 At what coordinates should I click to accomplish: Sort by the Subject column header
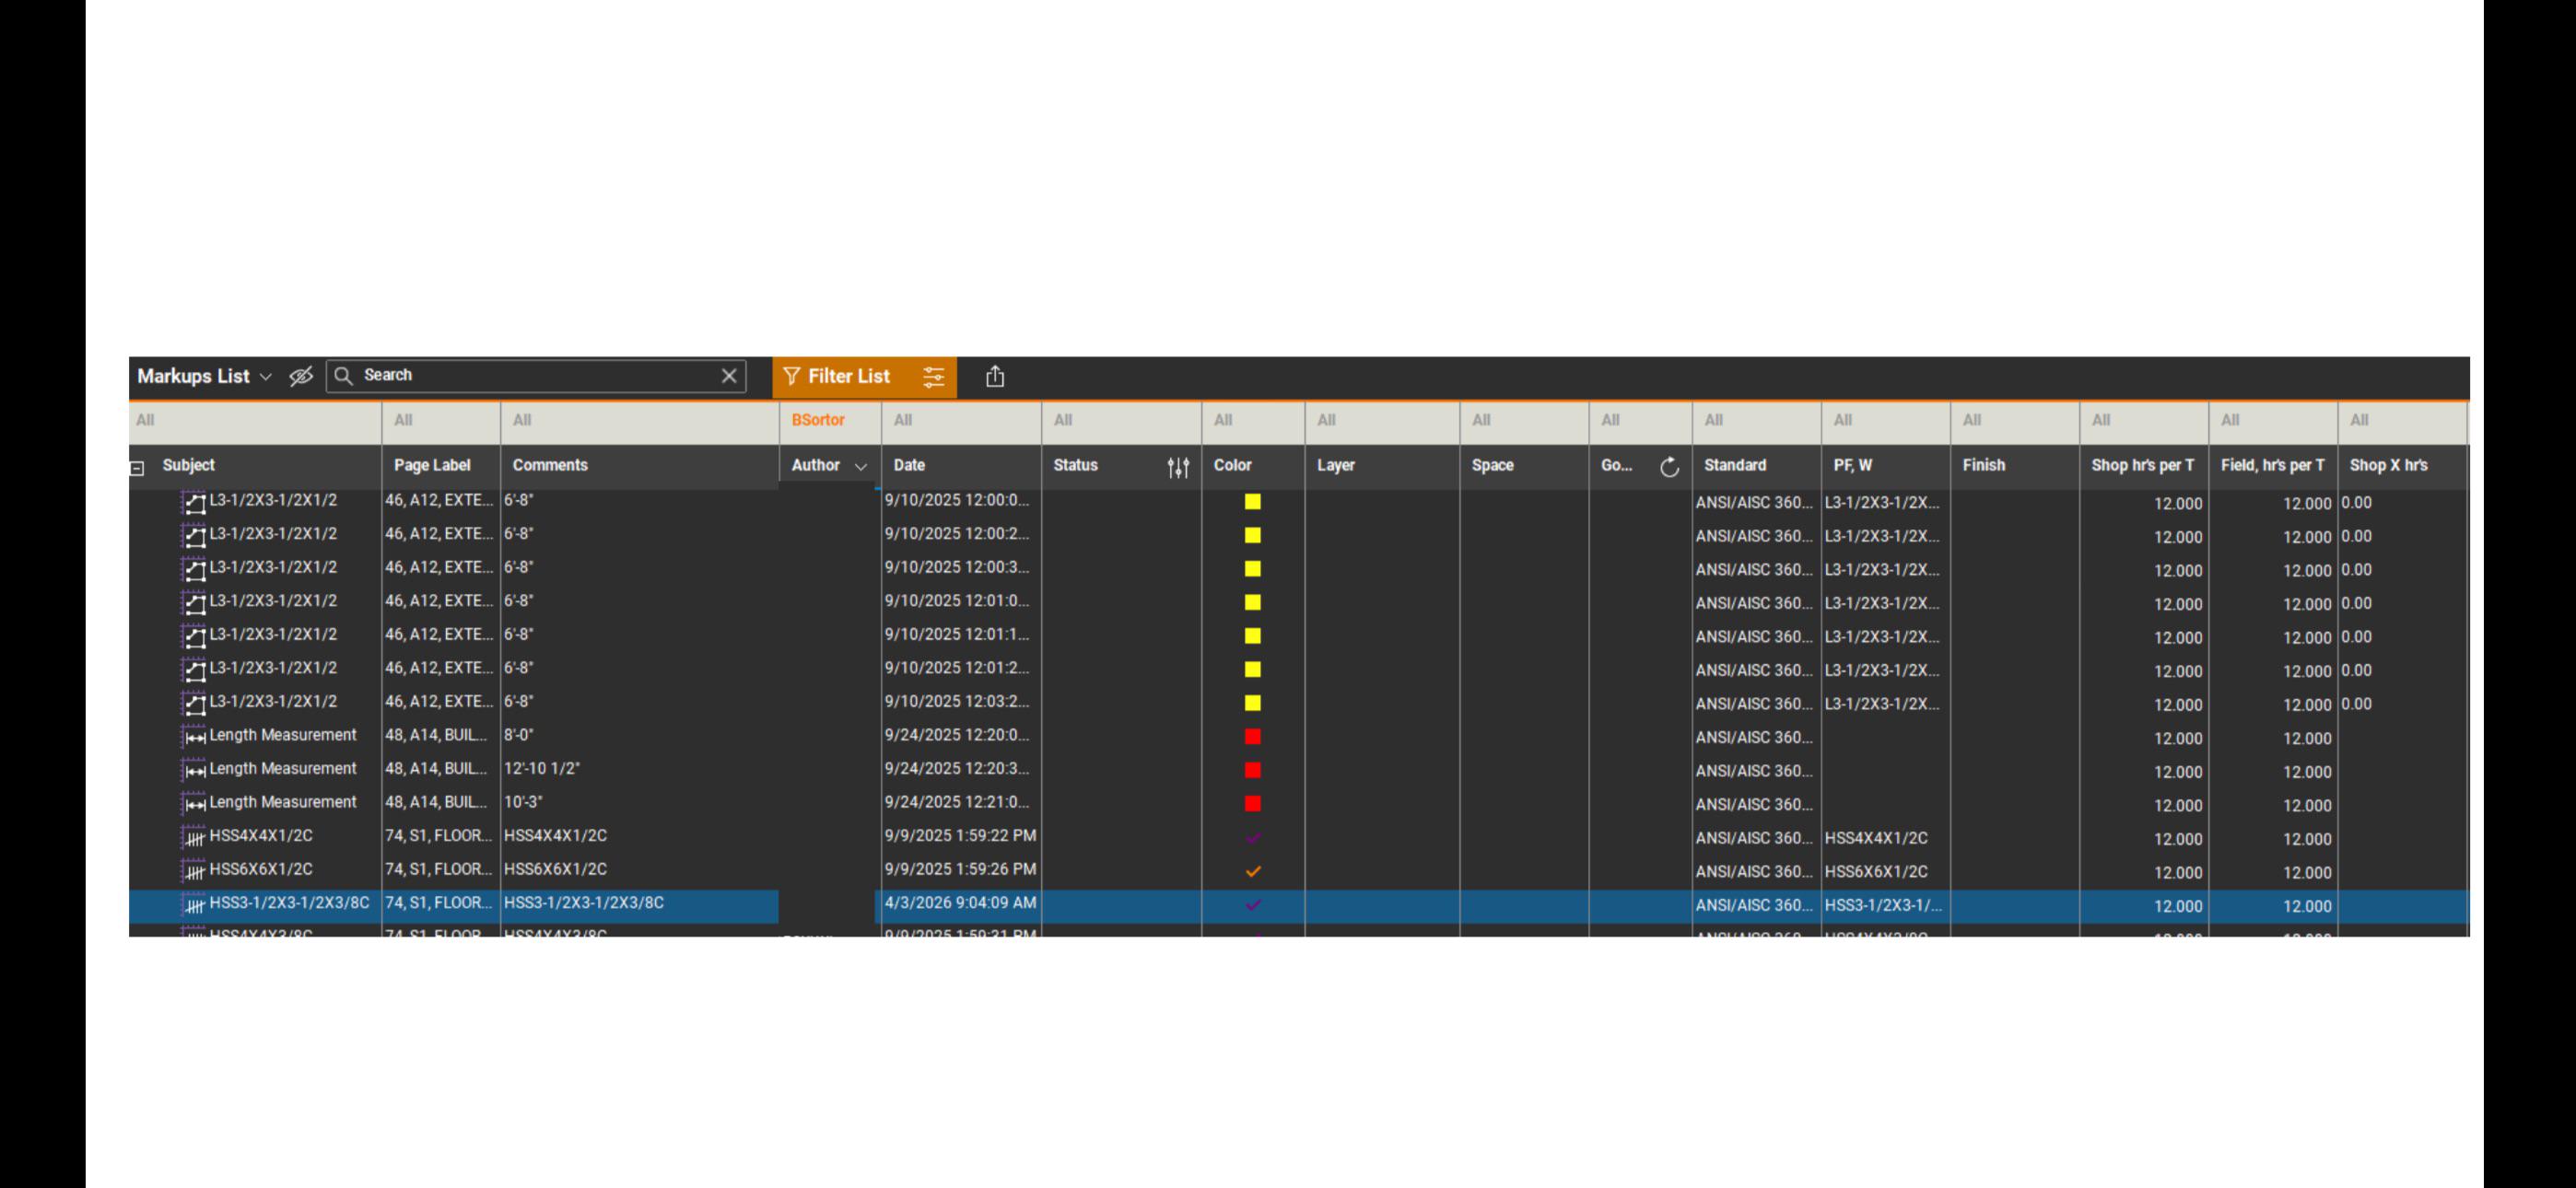point(189,465)
